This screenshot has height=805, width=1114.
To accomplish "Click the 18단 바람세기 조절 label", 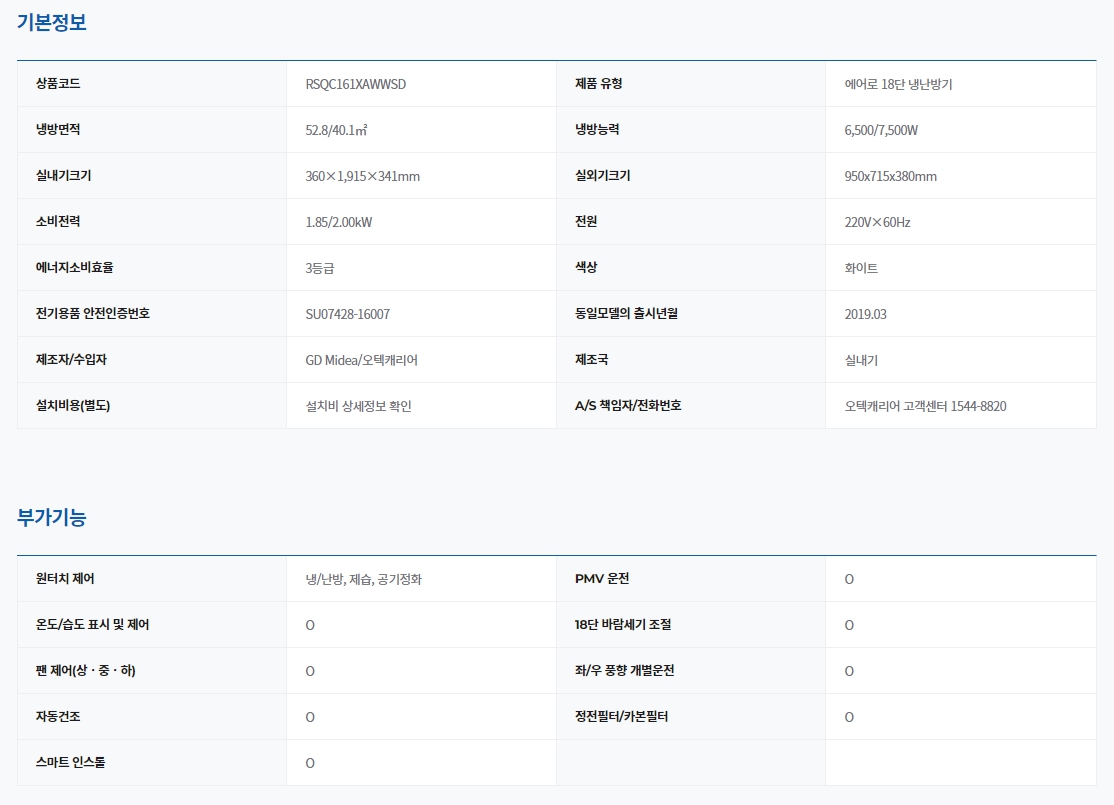I will click(x=623, y=625).
